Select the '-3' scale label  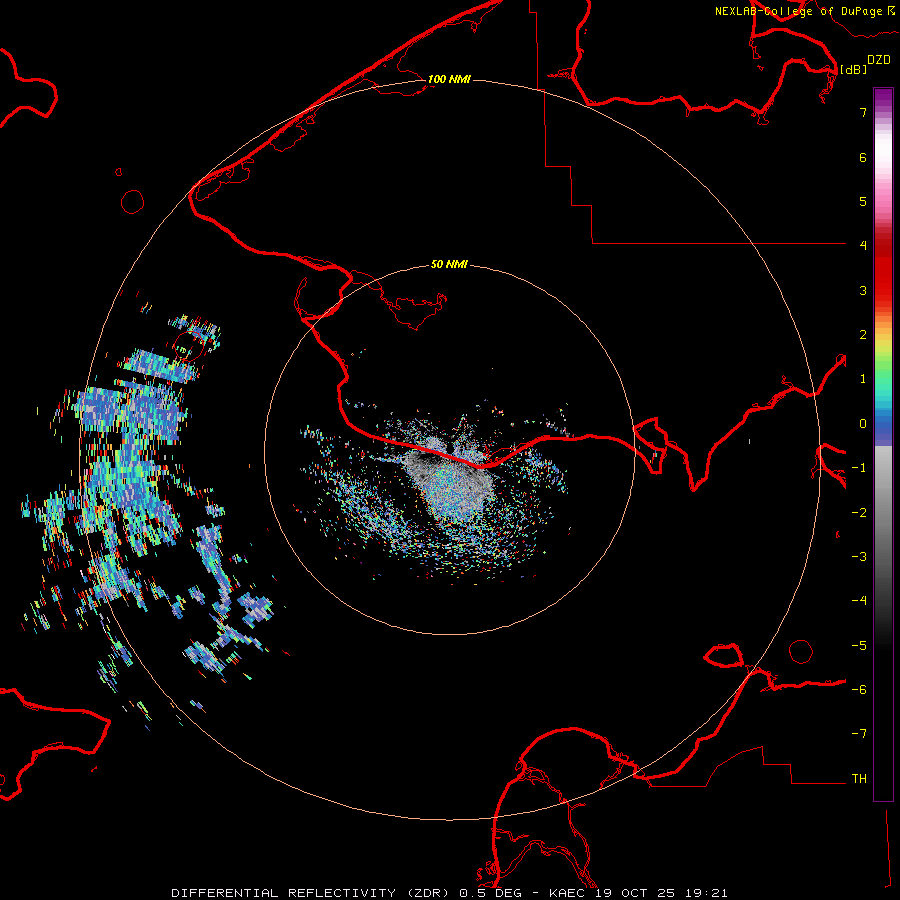(x=859, y=557)
